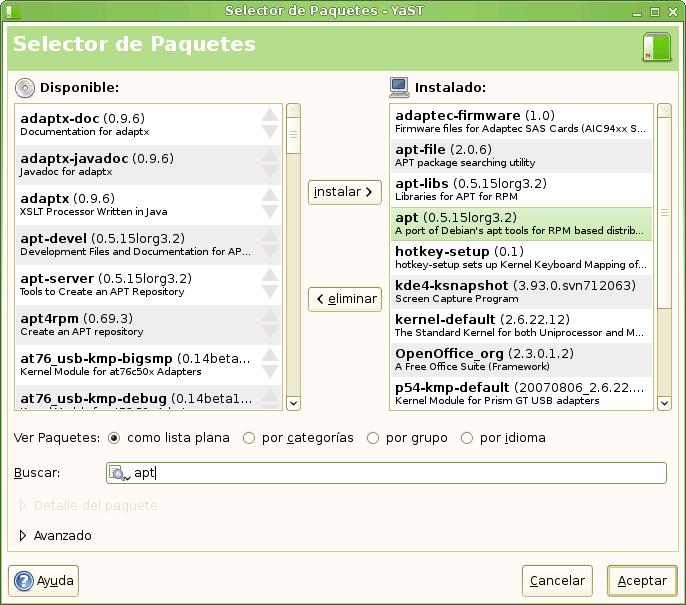The width and height of the screenshot is (686, 605).
Task: Click up arrow on adaptx-javadoc row
Action: tap(270, 155)
